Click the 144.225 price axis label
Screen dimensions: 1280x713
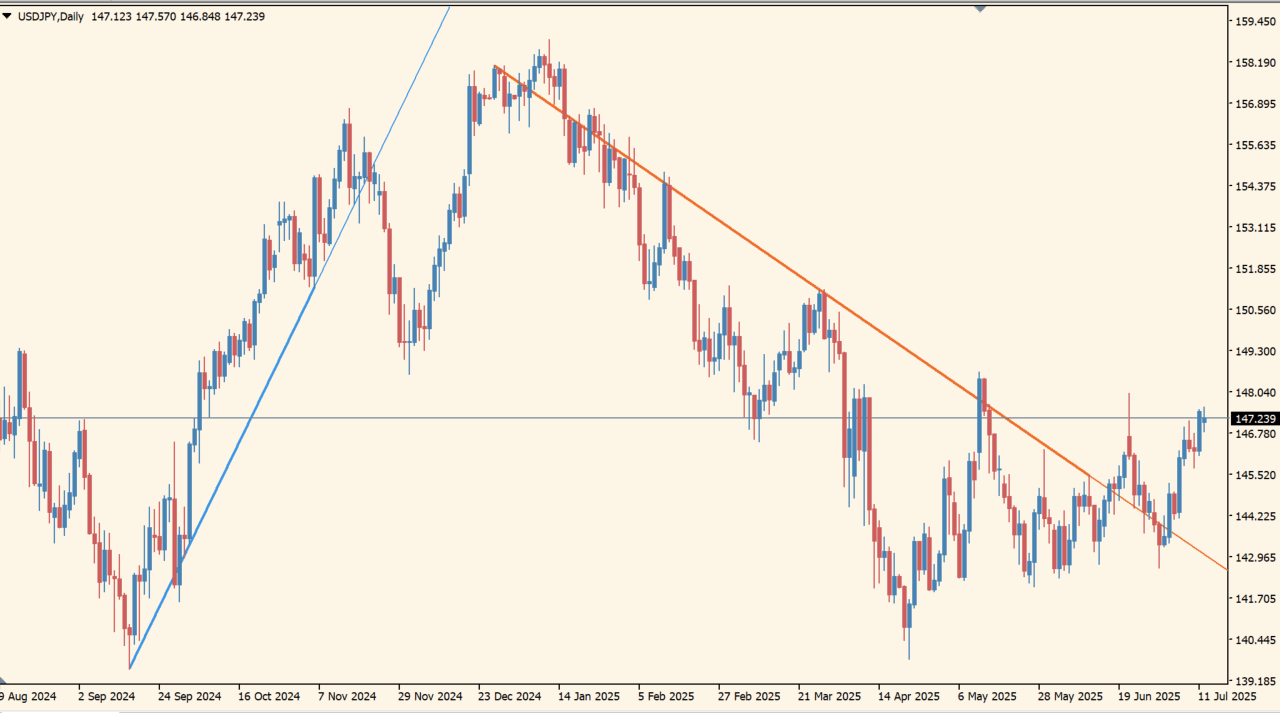pyautogui.click(x=1255, y=516)
